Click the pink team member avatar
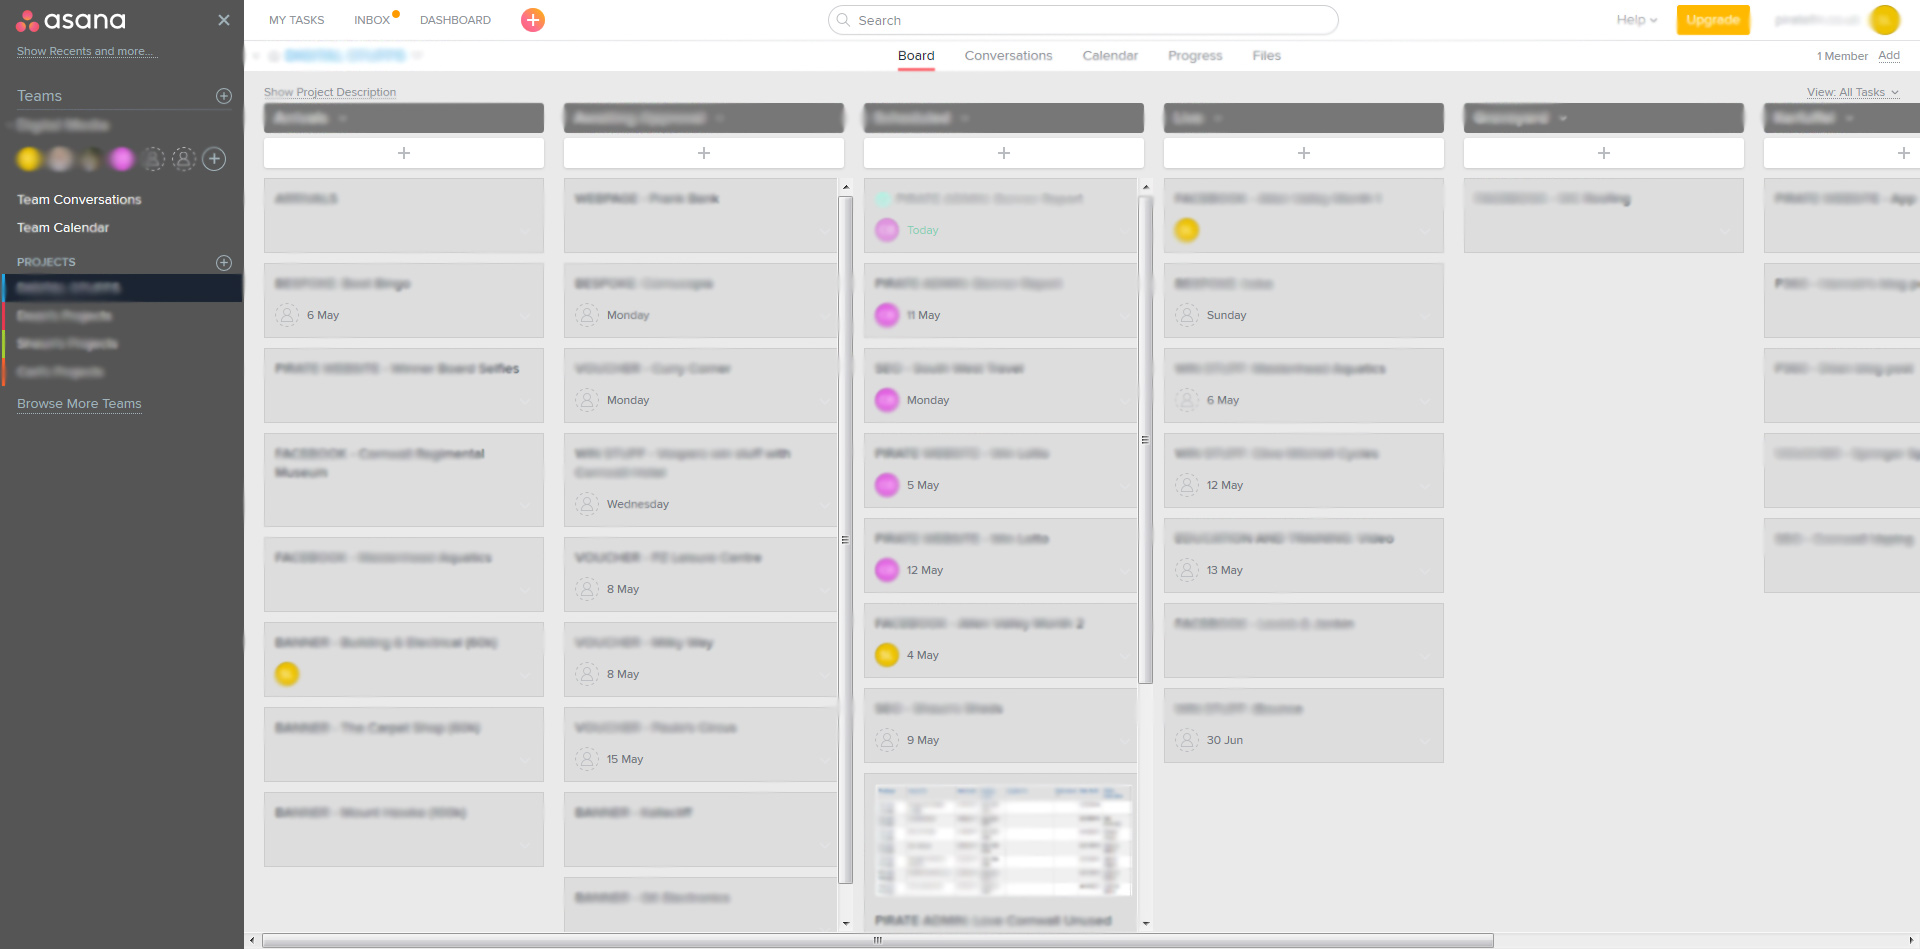 [x=120, y=159]
